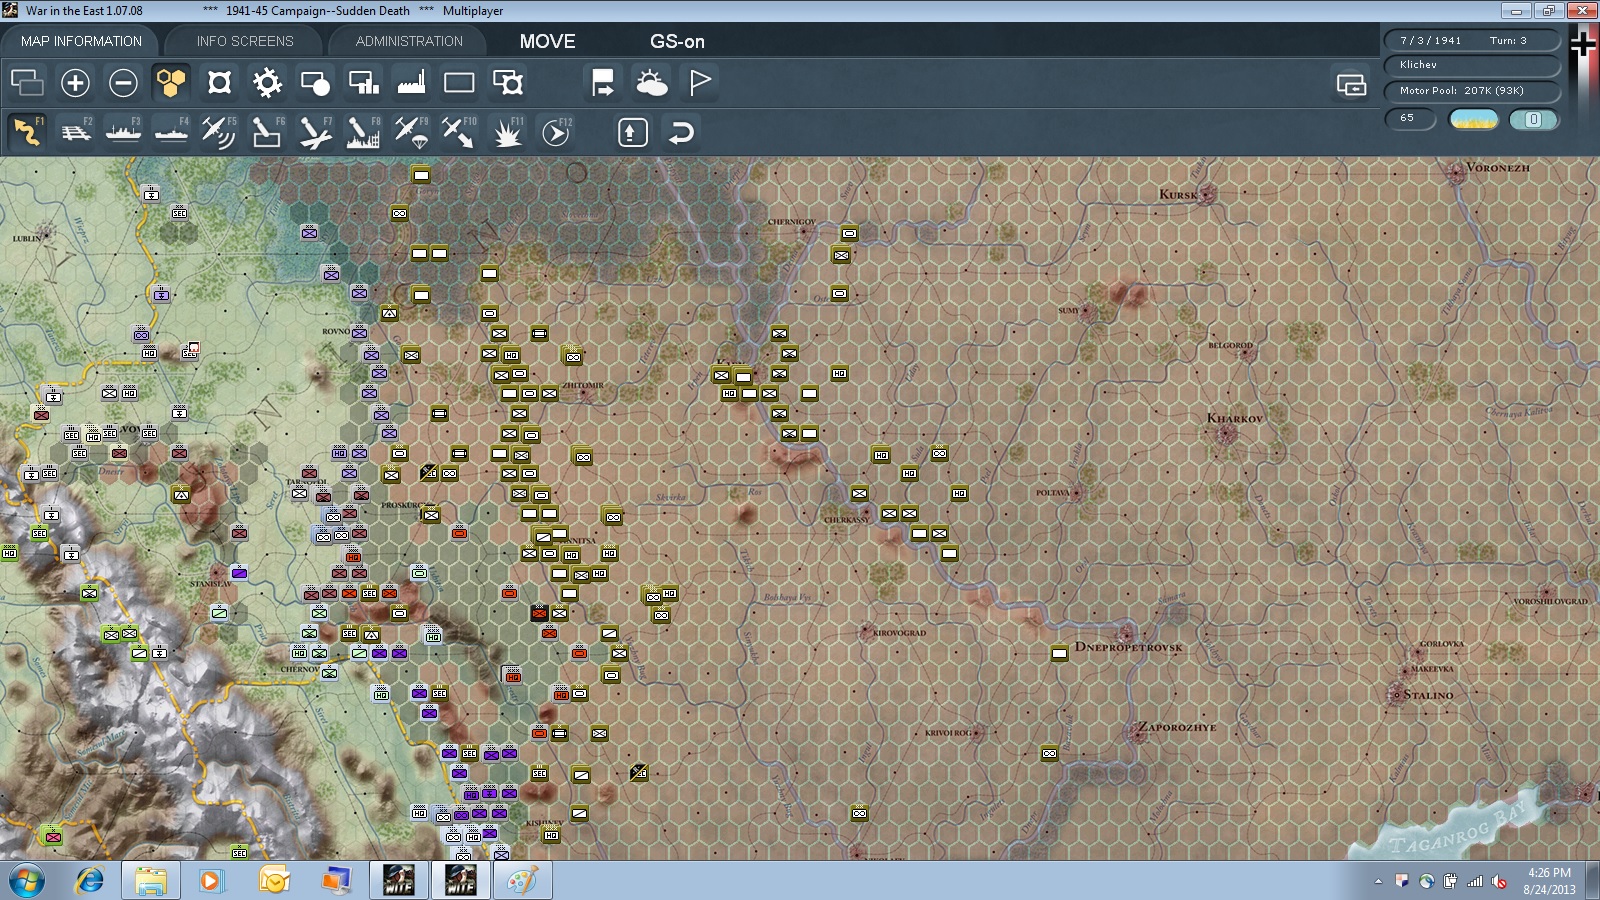1600x900 pixels.
Task: Click the value 65 box
Action: (1410, 119)
